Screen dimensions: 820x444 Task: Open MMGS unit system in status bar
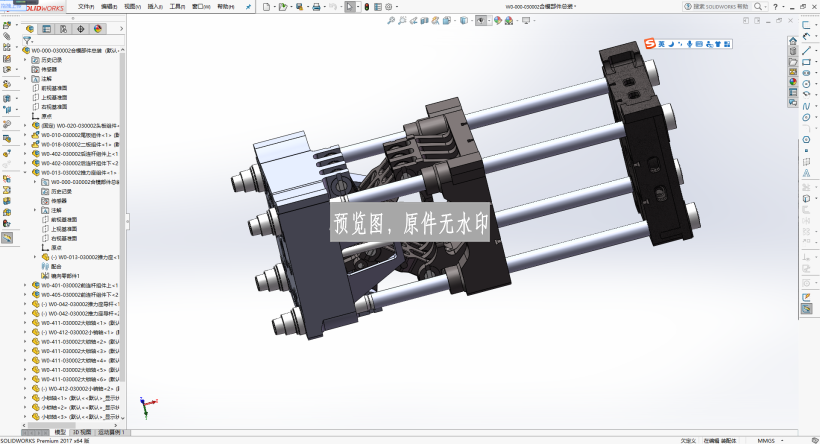pos(766,441)
